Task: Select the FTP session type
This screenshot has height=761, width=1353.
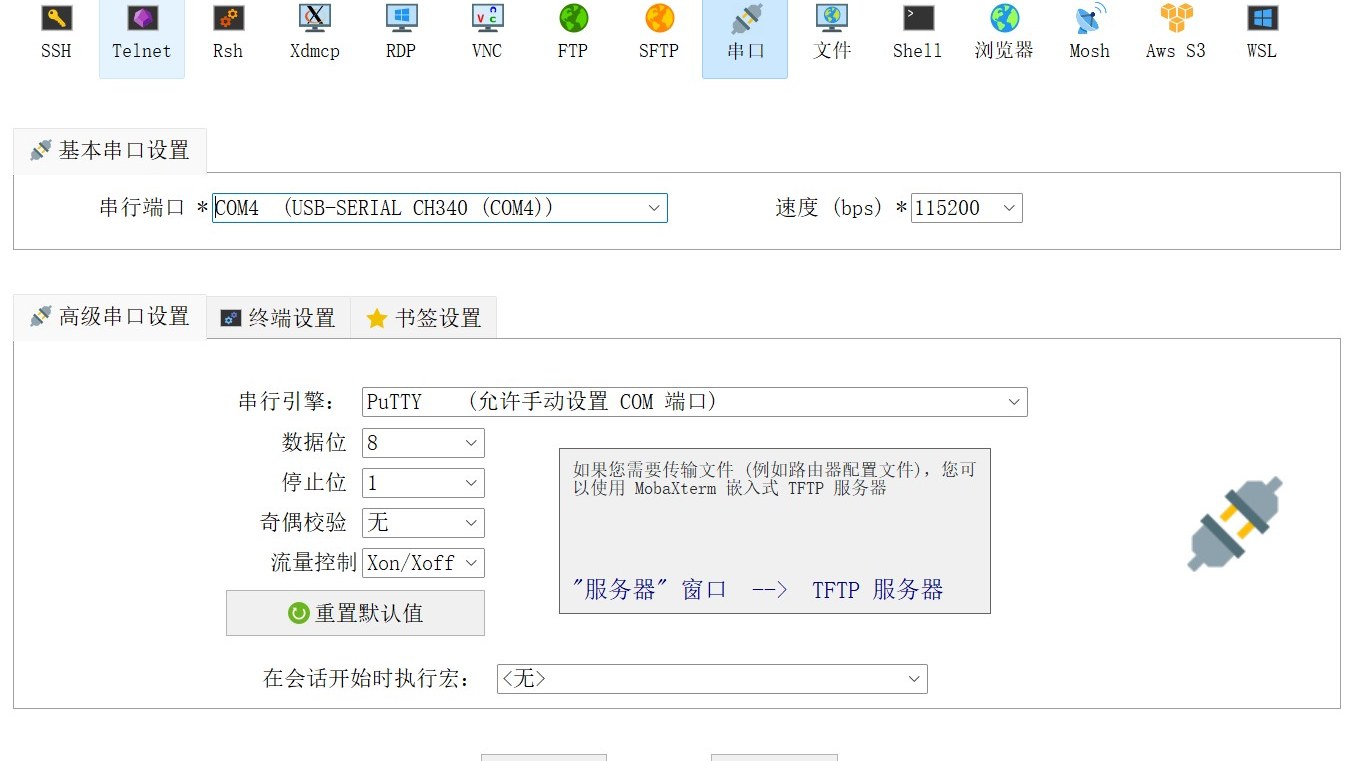Action: click(x=573, y=33)
